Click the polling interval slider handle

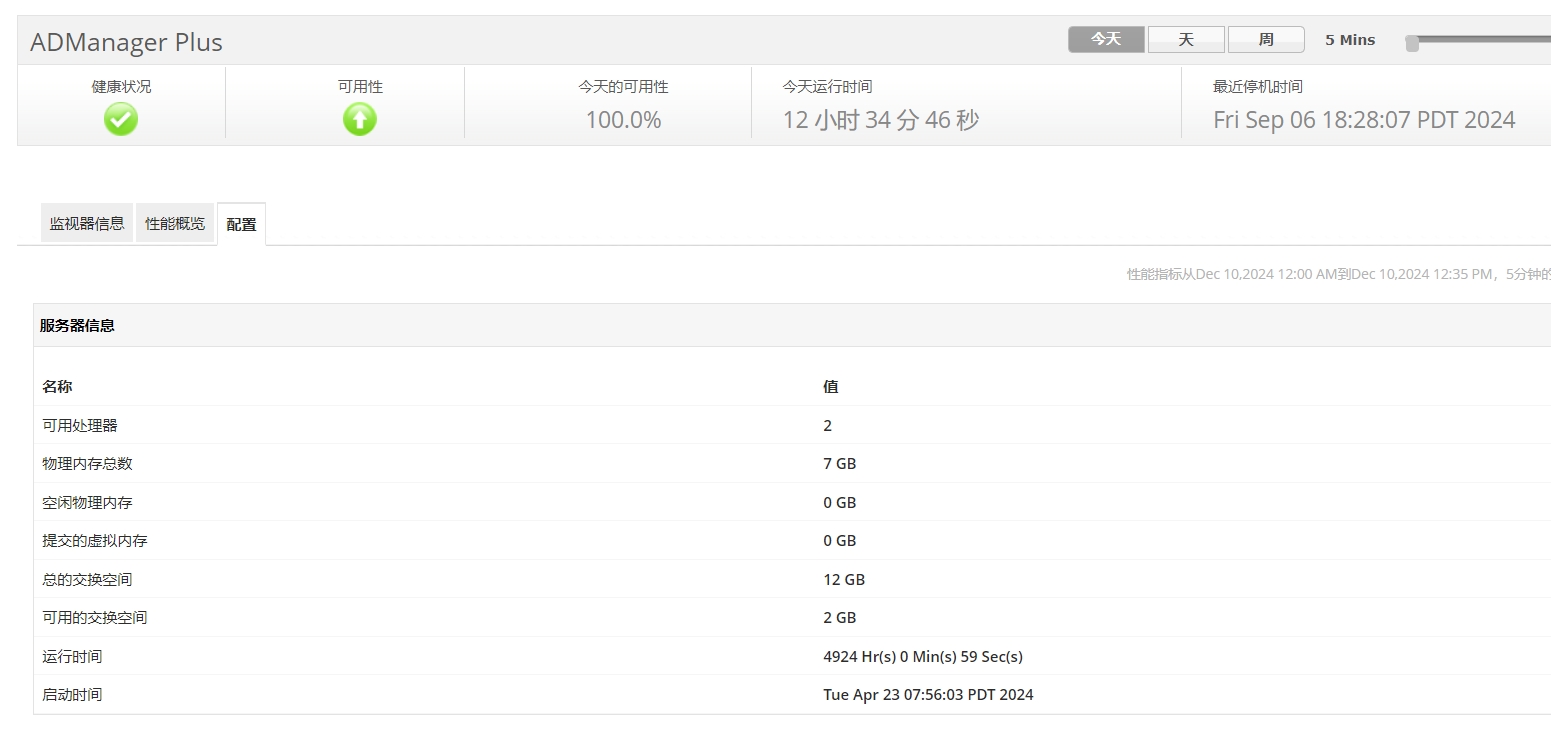coord(1412,42)
